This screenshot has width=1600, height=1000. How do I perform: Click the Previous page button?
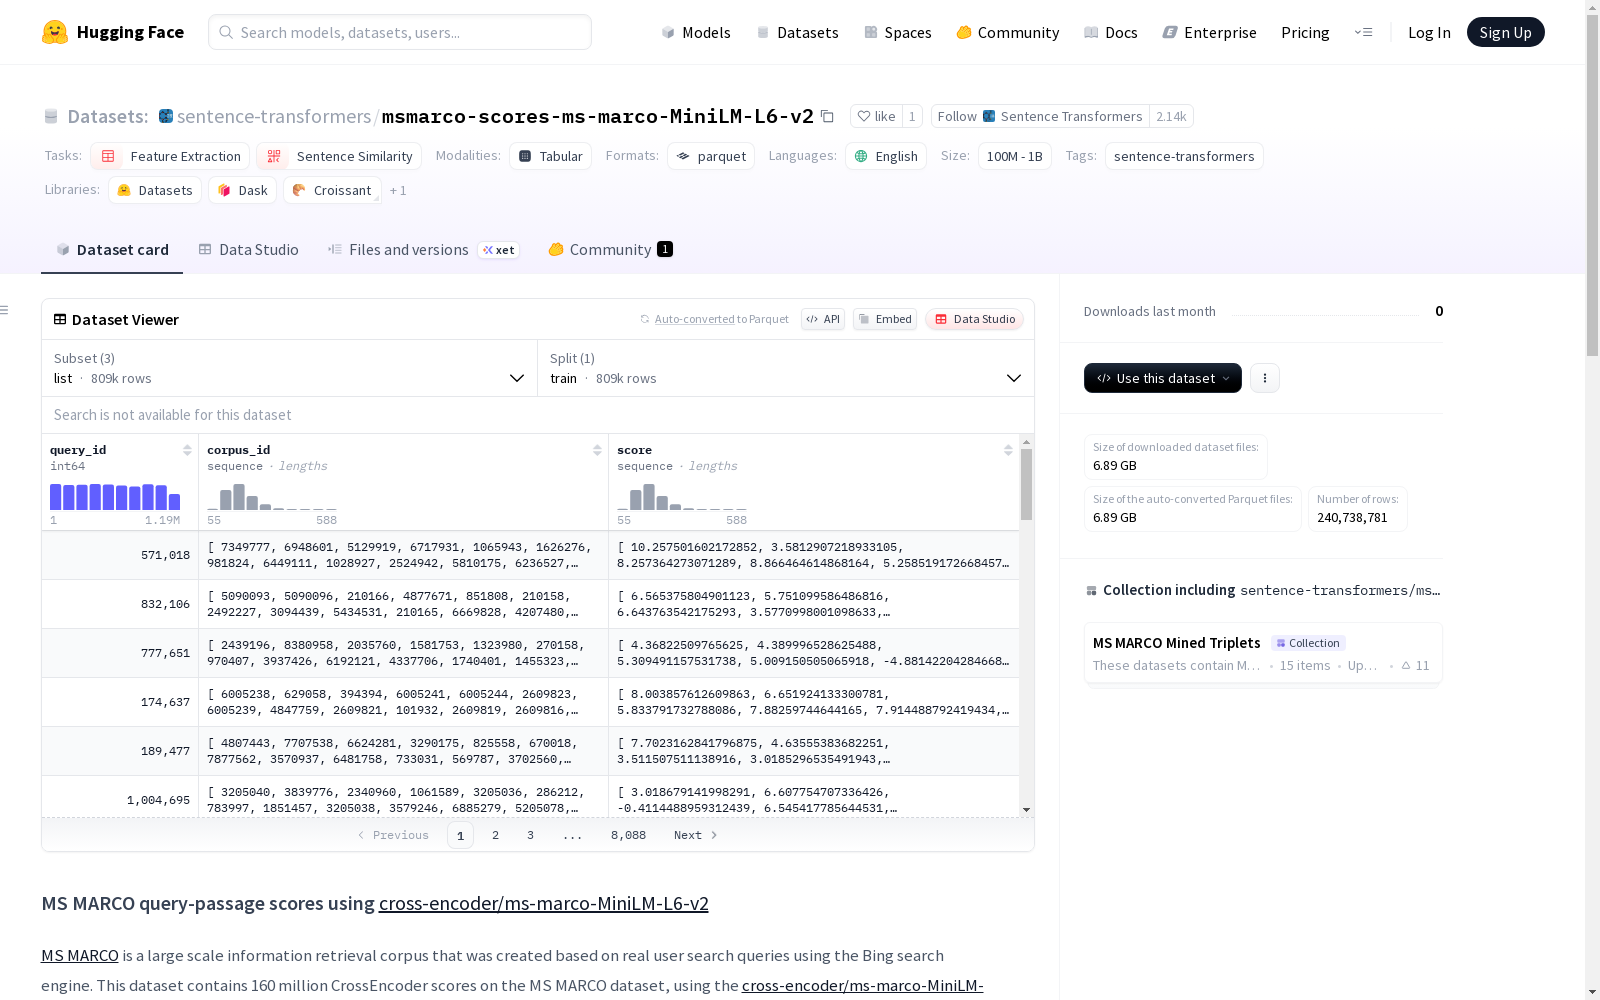pos(393,835)
